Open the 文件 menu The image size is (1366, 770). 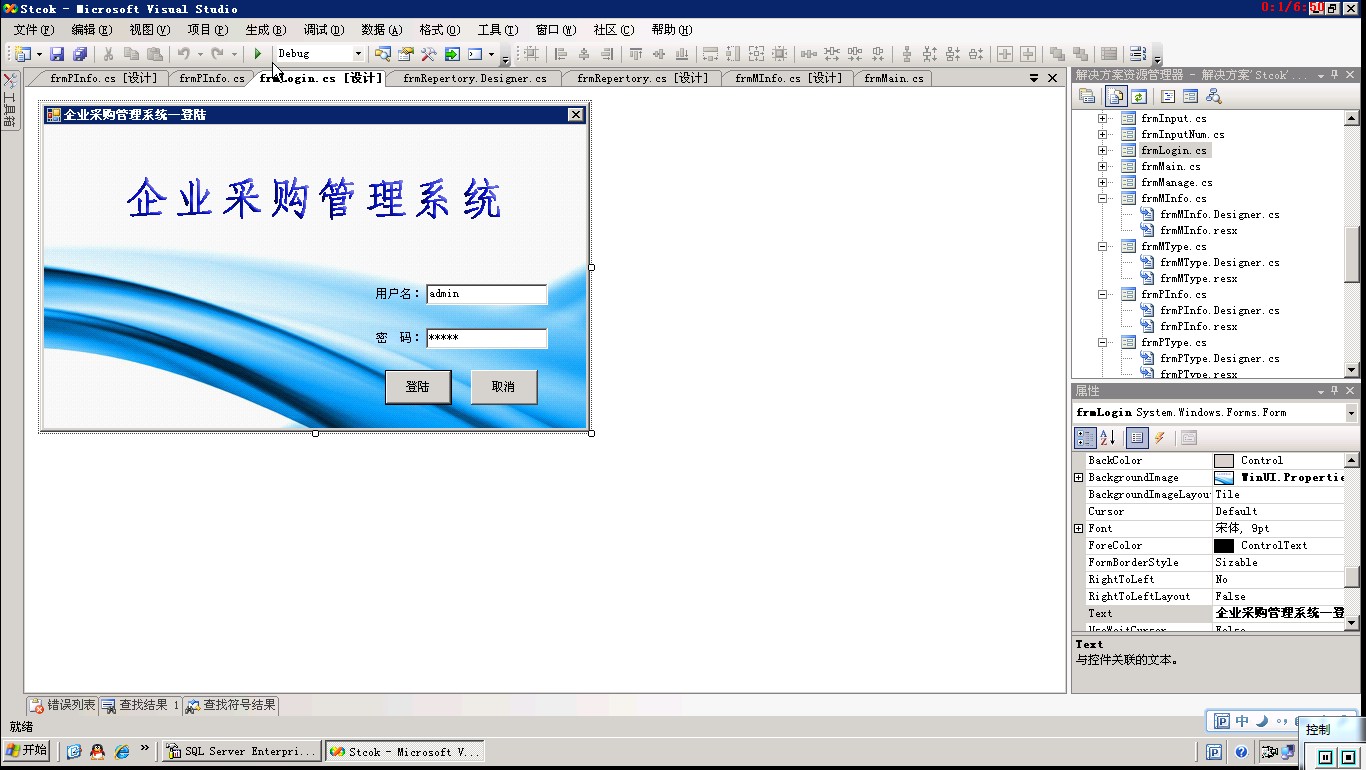click(34, 30)
